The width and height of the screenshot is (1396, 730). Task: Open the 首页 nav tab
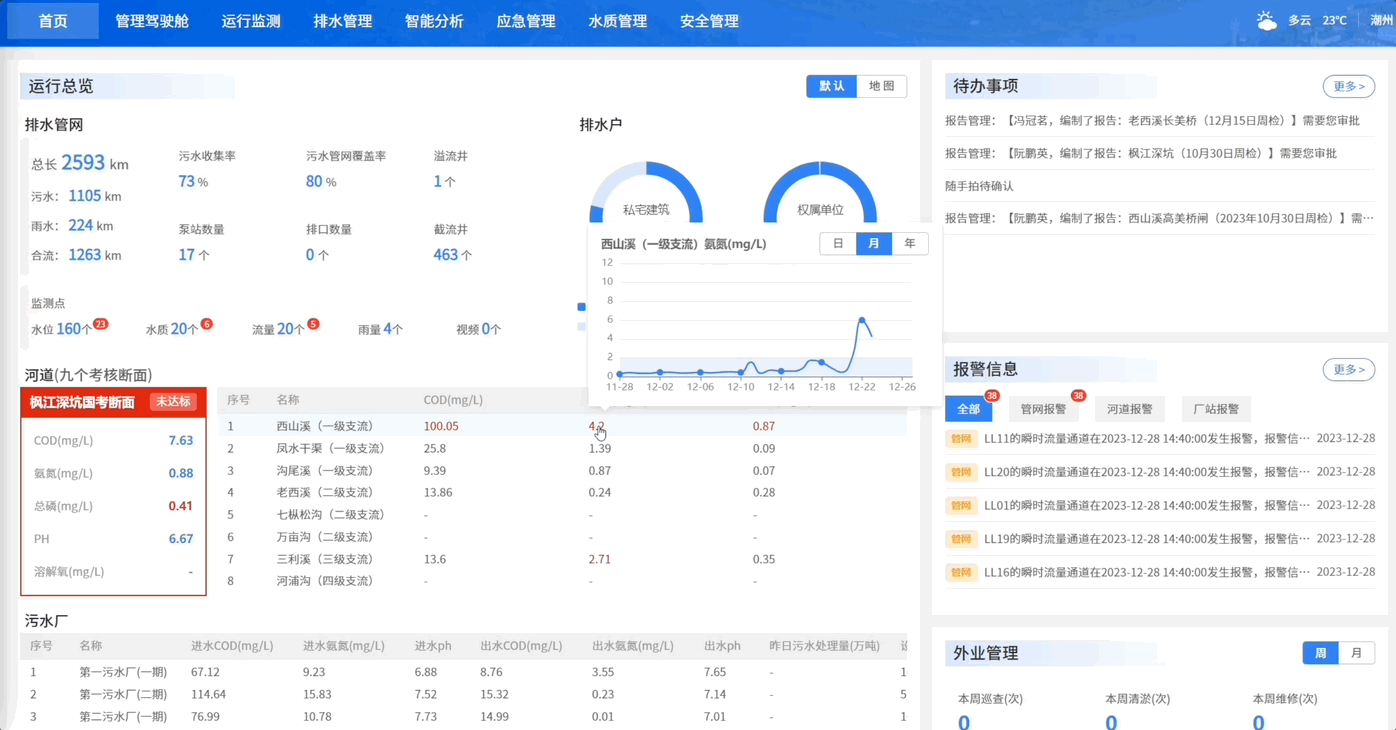pyautogui.click(x=53, y=21)
